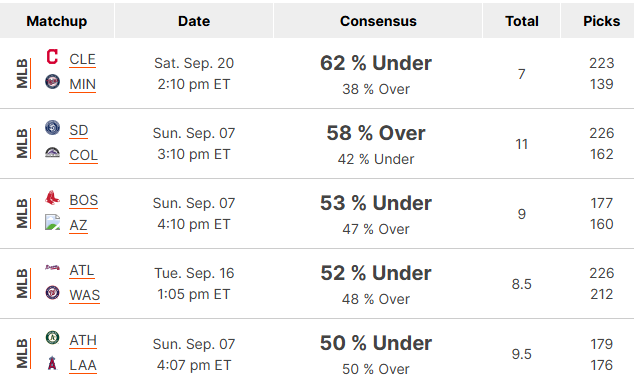The height and width of the screenshot is (388, 634).
Task: Click the Cleveland Guardians team logo
Action: tap(52, 57)
